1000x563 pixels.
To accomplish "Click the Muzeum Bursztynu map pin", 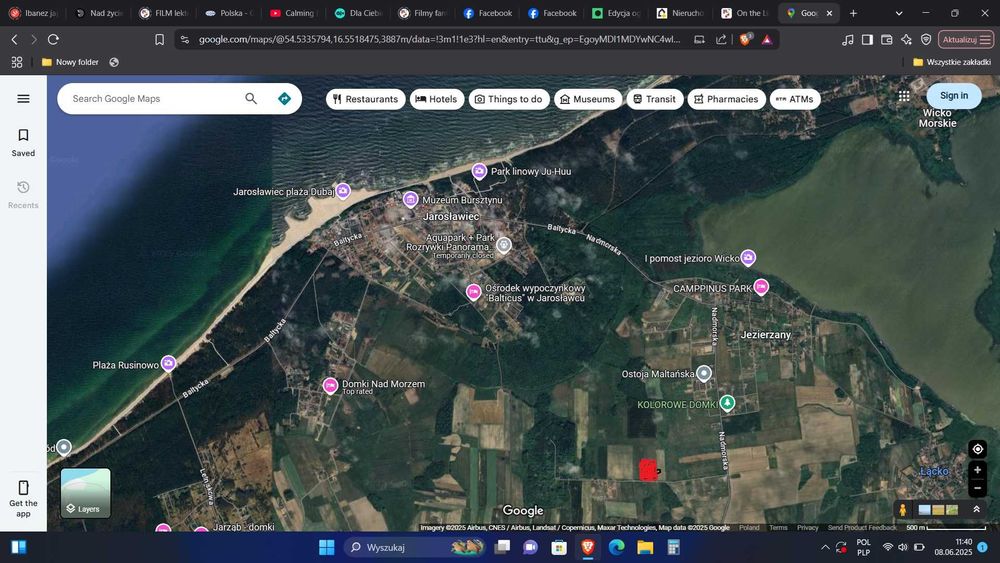I will tap(411, 200).
